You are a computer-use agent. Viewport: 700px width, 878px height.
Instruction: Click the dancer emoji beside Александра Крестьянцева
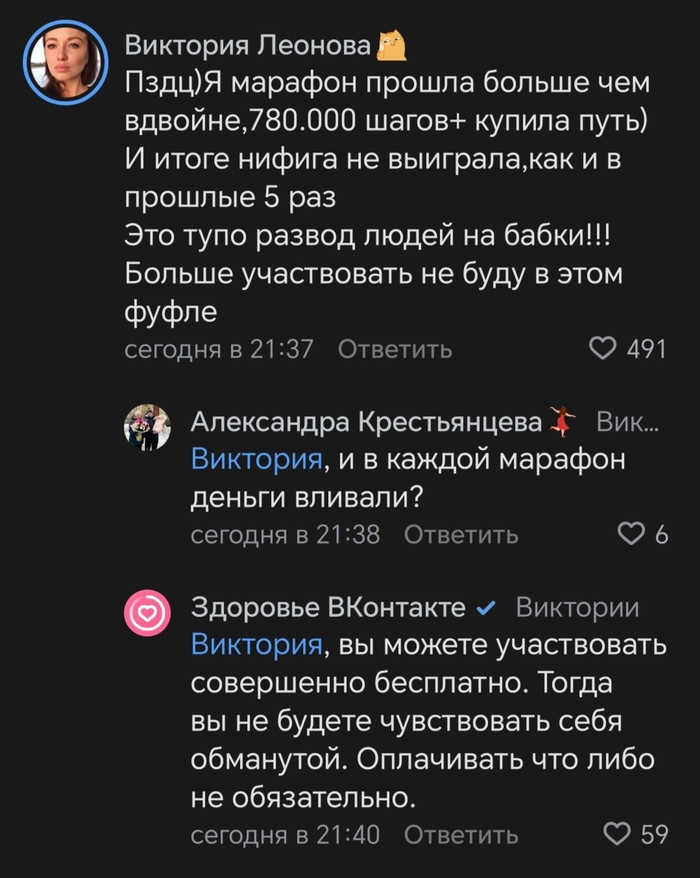click(565, 422)
